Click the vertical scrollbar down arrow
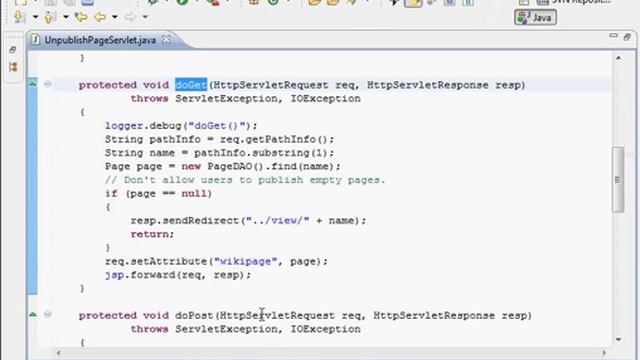The width and height of the screenshot is (640, 360). coord(618,339)
